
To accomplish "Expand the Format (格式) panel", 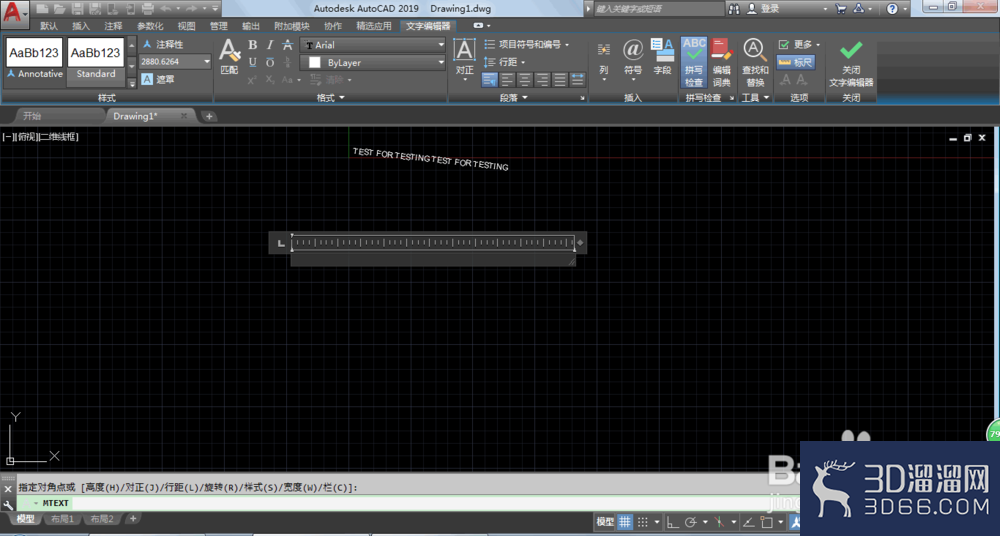I will click(330, 98).
